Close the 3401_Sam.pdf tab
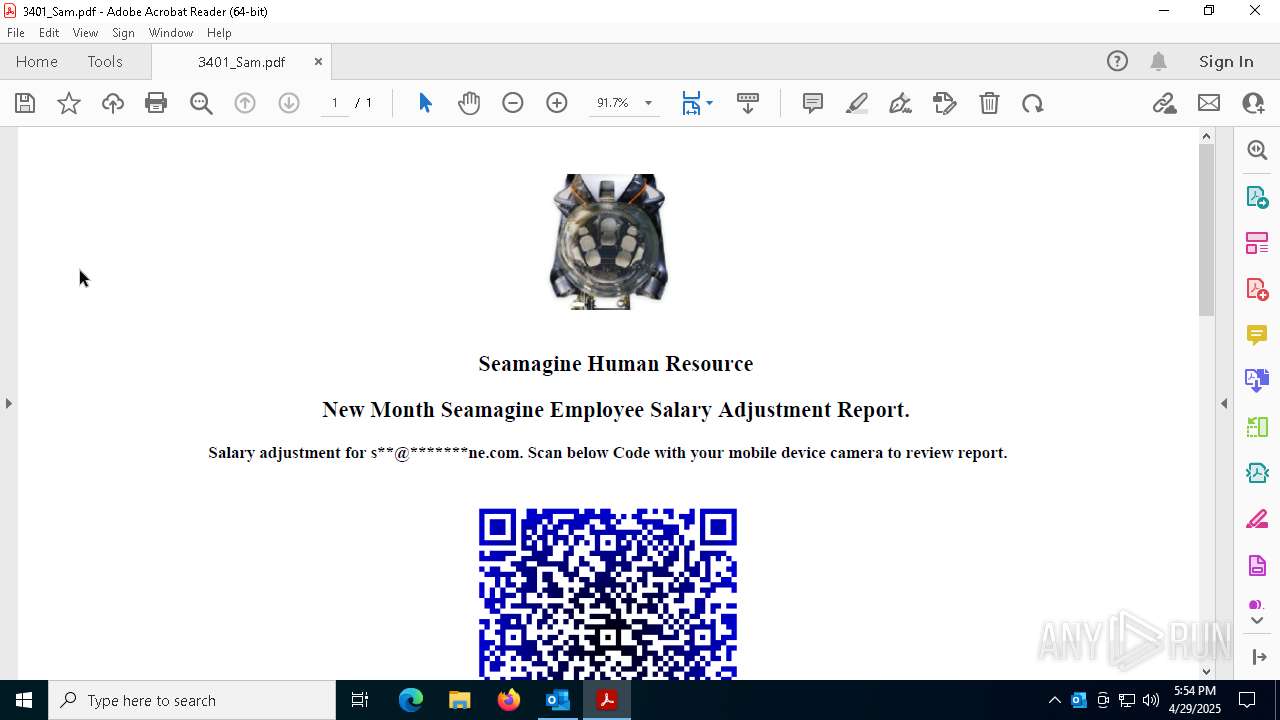The image size is (1280, 720). pyautogui.click(x=318, y=61)
